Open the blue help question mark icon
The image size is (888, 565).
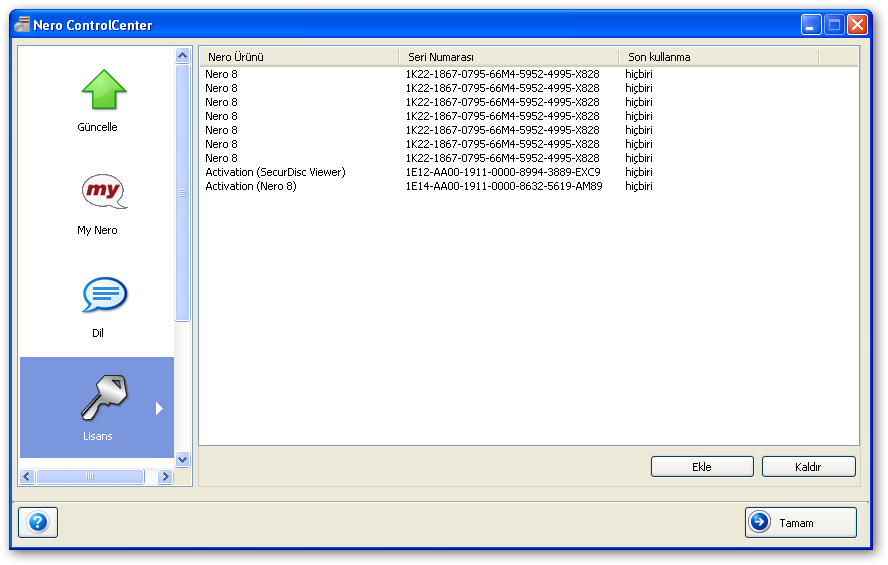pos(38,522)
